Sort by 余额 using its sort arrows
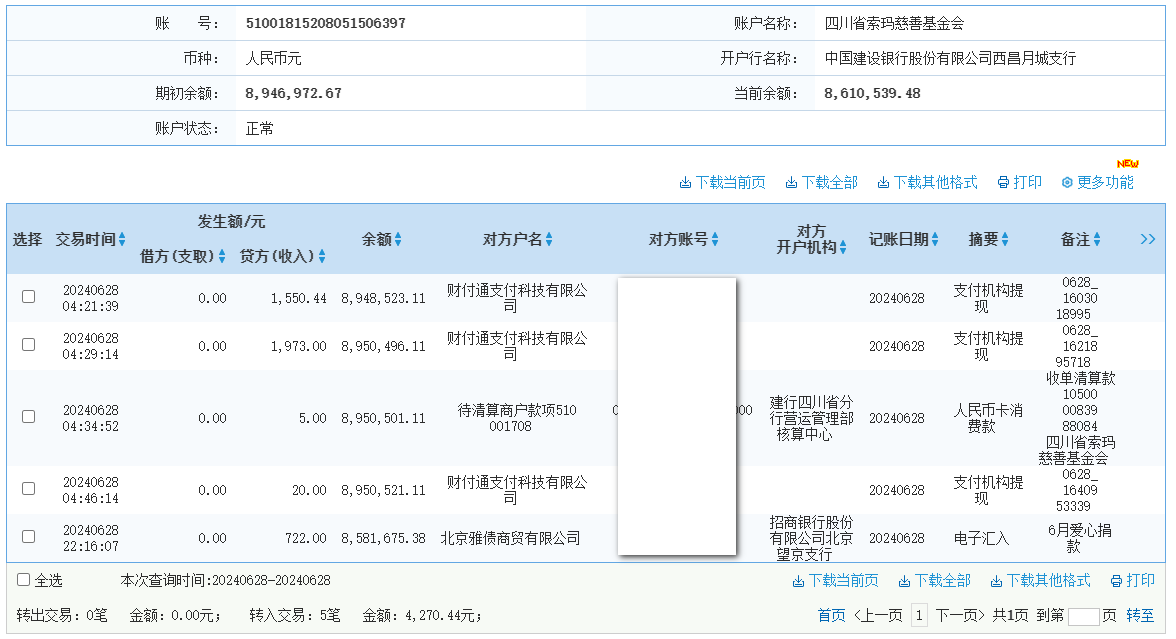This screenshot has height=639, width=1176. pyautogui.click(x=398, y=239)
